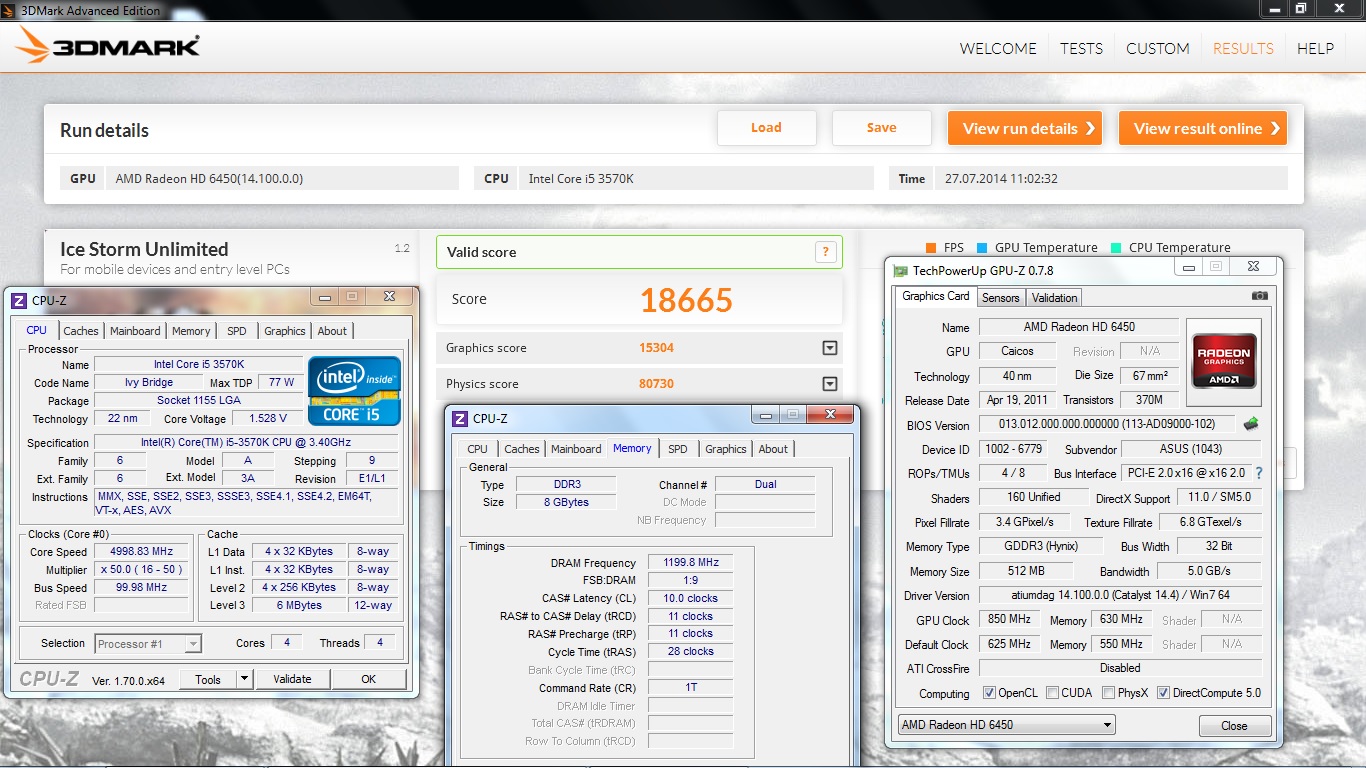Open the Processor #1 selection dropdown
Image resolution: width=1366 pixels, height=768 pixels.
[x=148, y=644]
